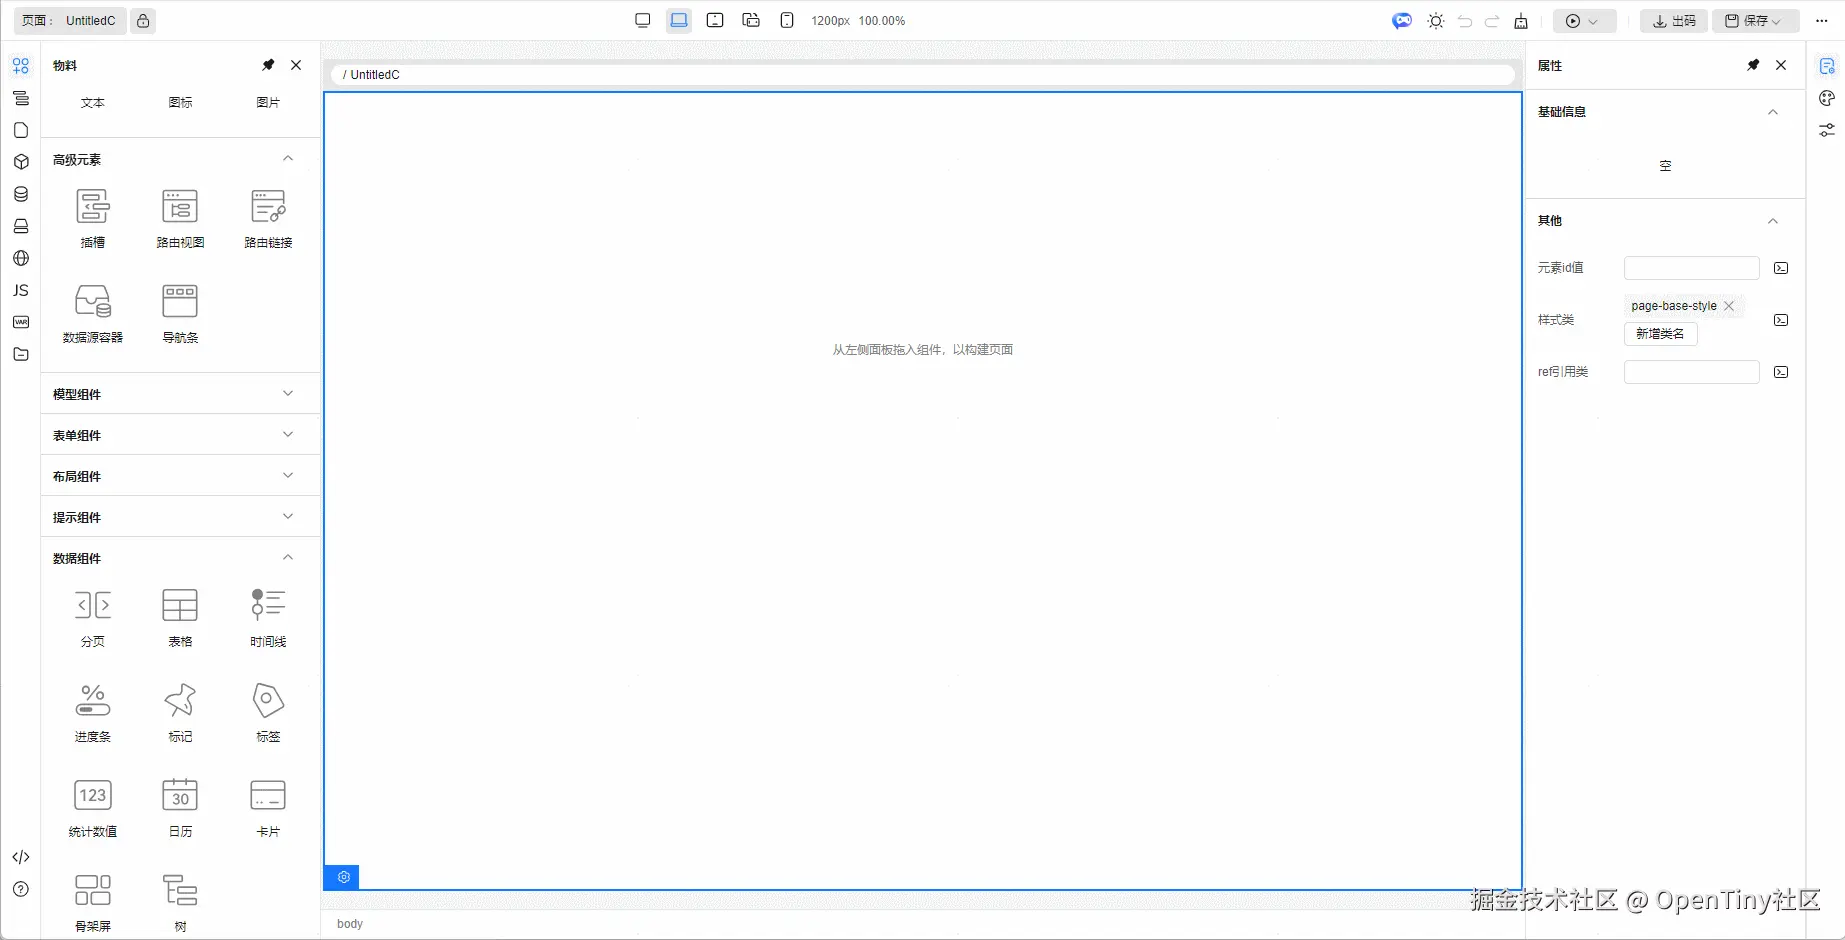Expand the 提示组件 section
Image resolution: width=1845 pixels, height=940 pixels.
click(x=288, y=516)
